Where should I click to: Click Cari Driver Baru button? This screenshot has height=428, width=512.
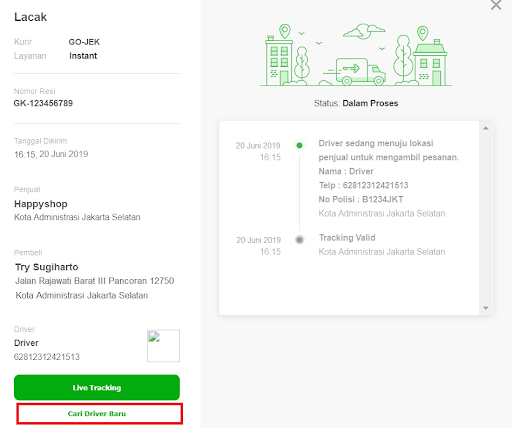coord(100,414)
